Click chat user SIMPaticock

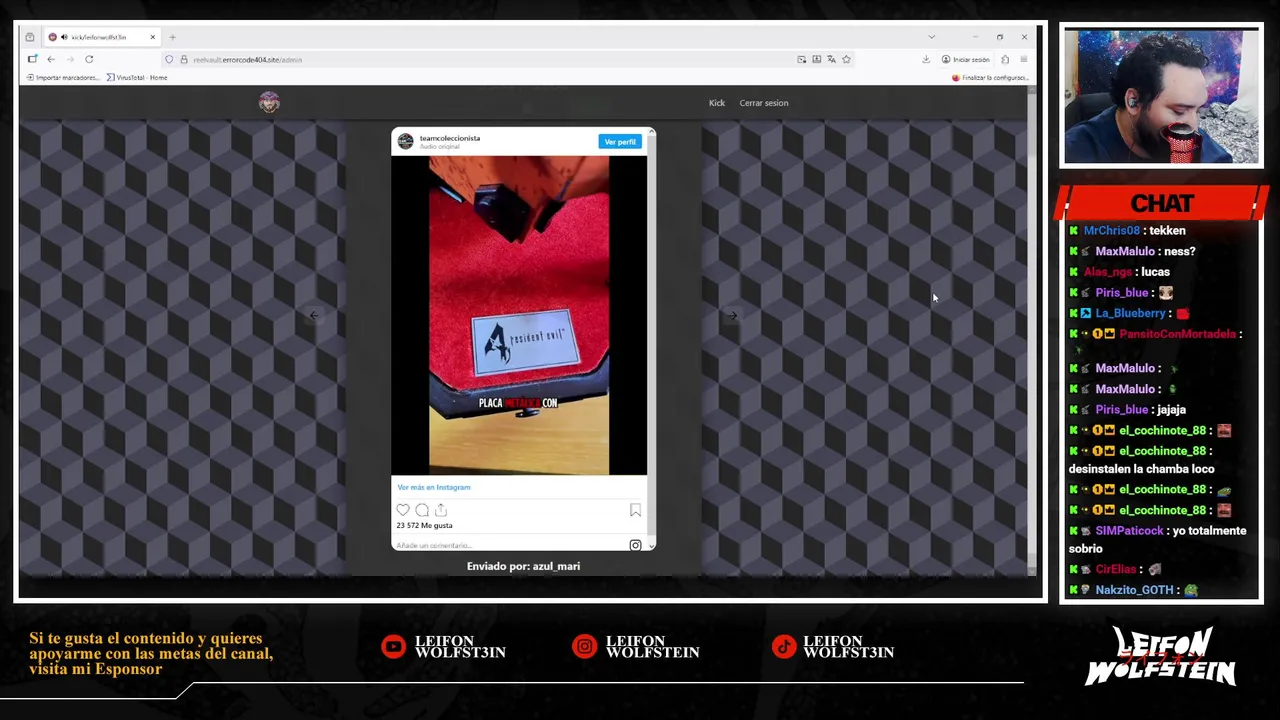click(1129, 531)
